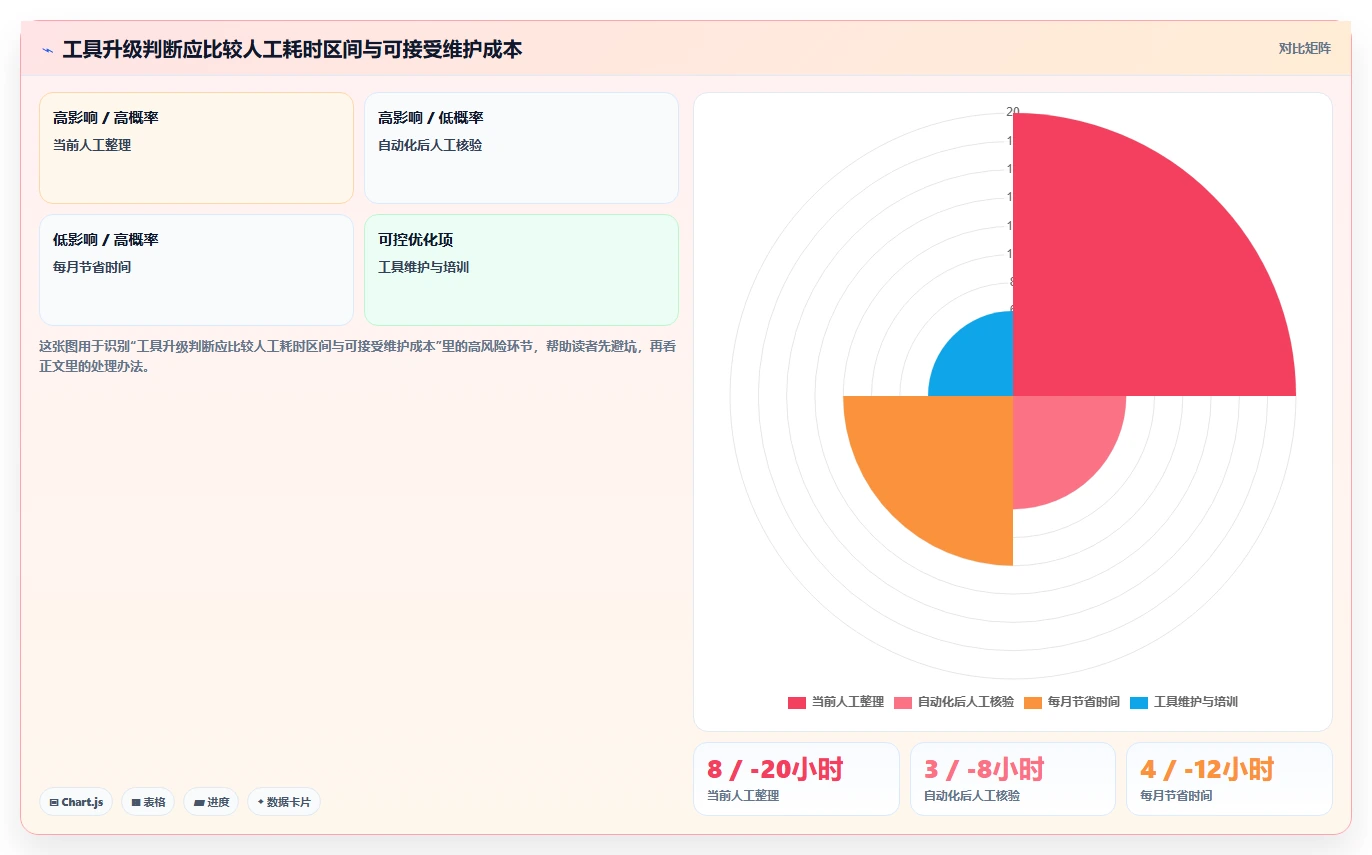Click the 工具维护与培训 legend label

[x=1196, y=702]
